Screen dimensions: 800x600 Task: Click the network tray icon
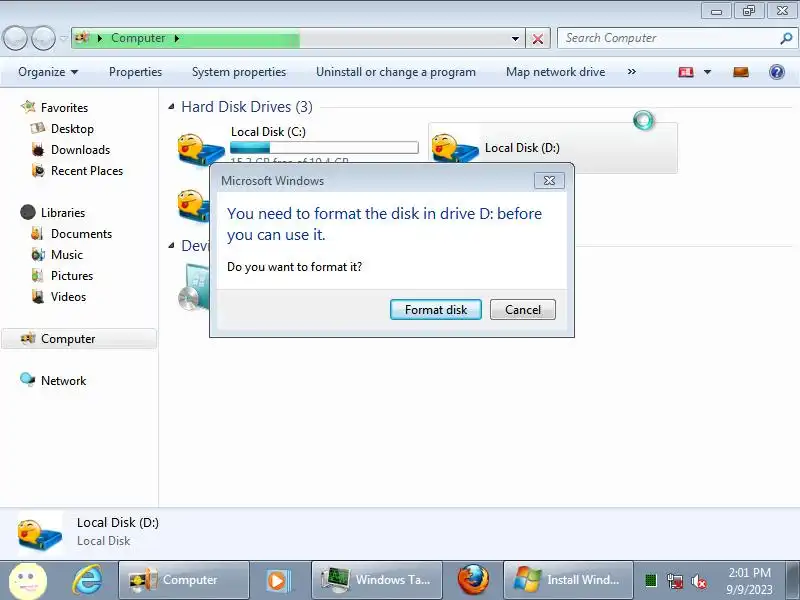(674, 581)
